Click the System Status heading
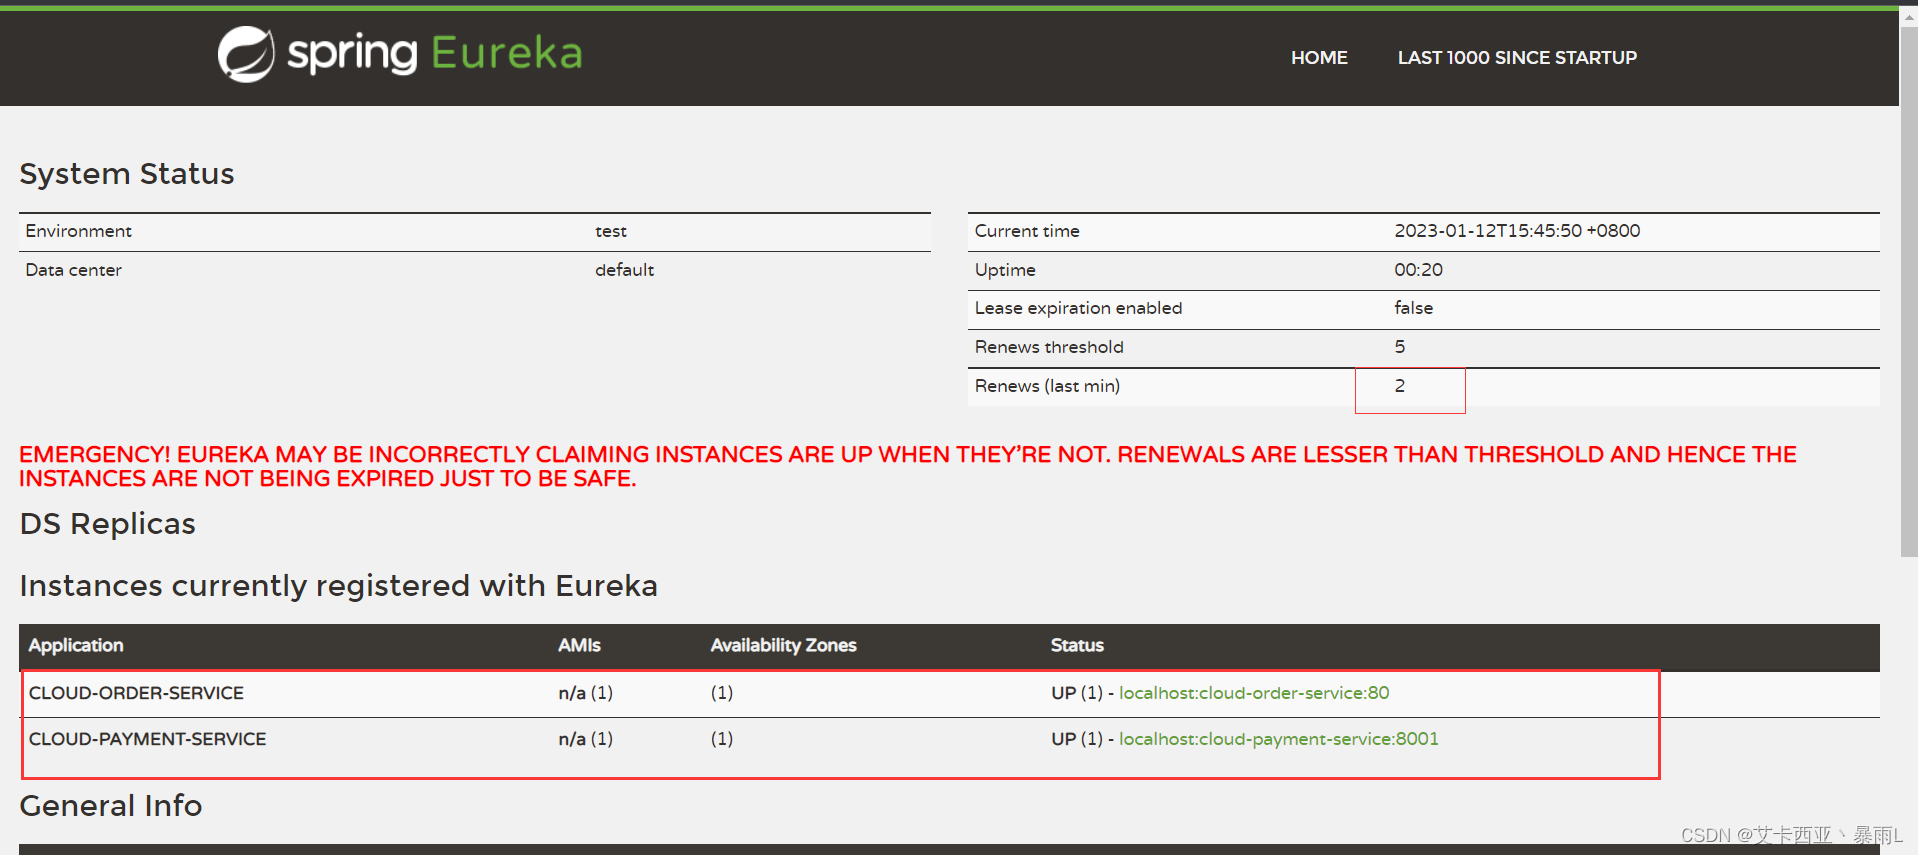This screenshot has height=855, width=1918. click(x=127, y=174)
